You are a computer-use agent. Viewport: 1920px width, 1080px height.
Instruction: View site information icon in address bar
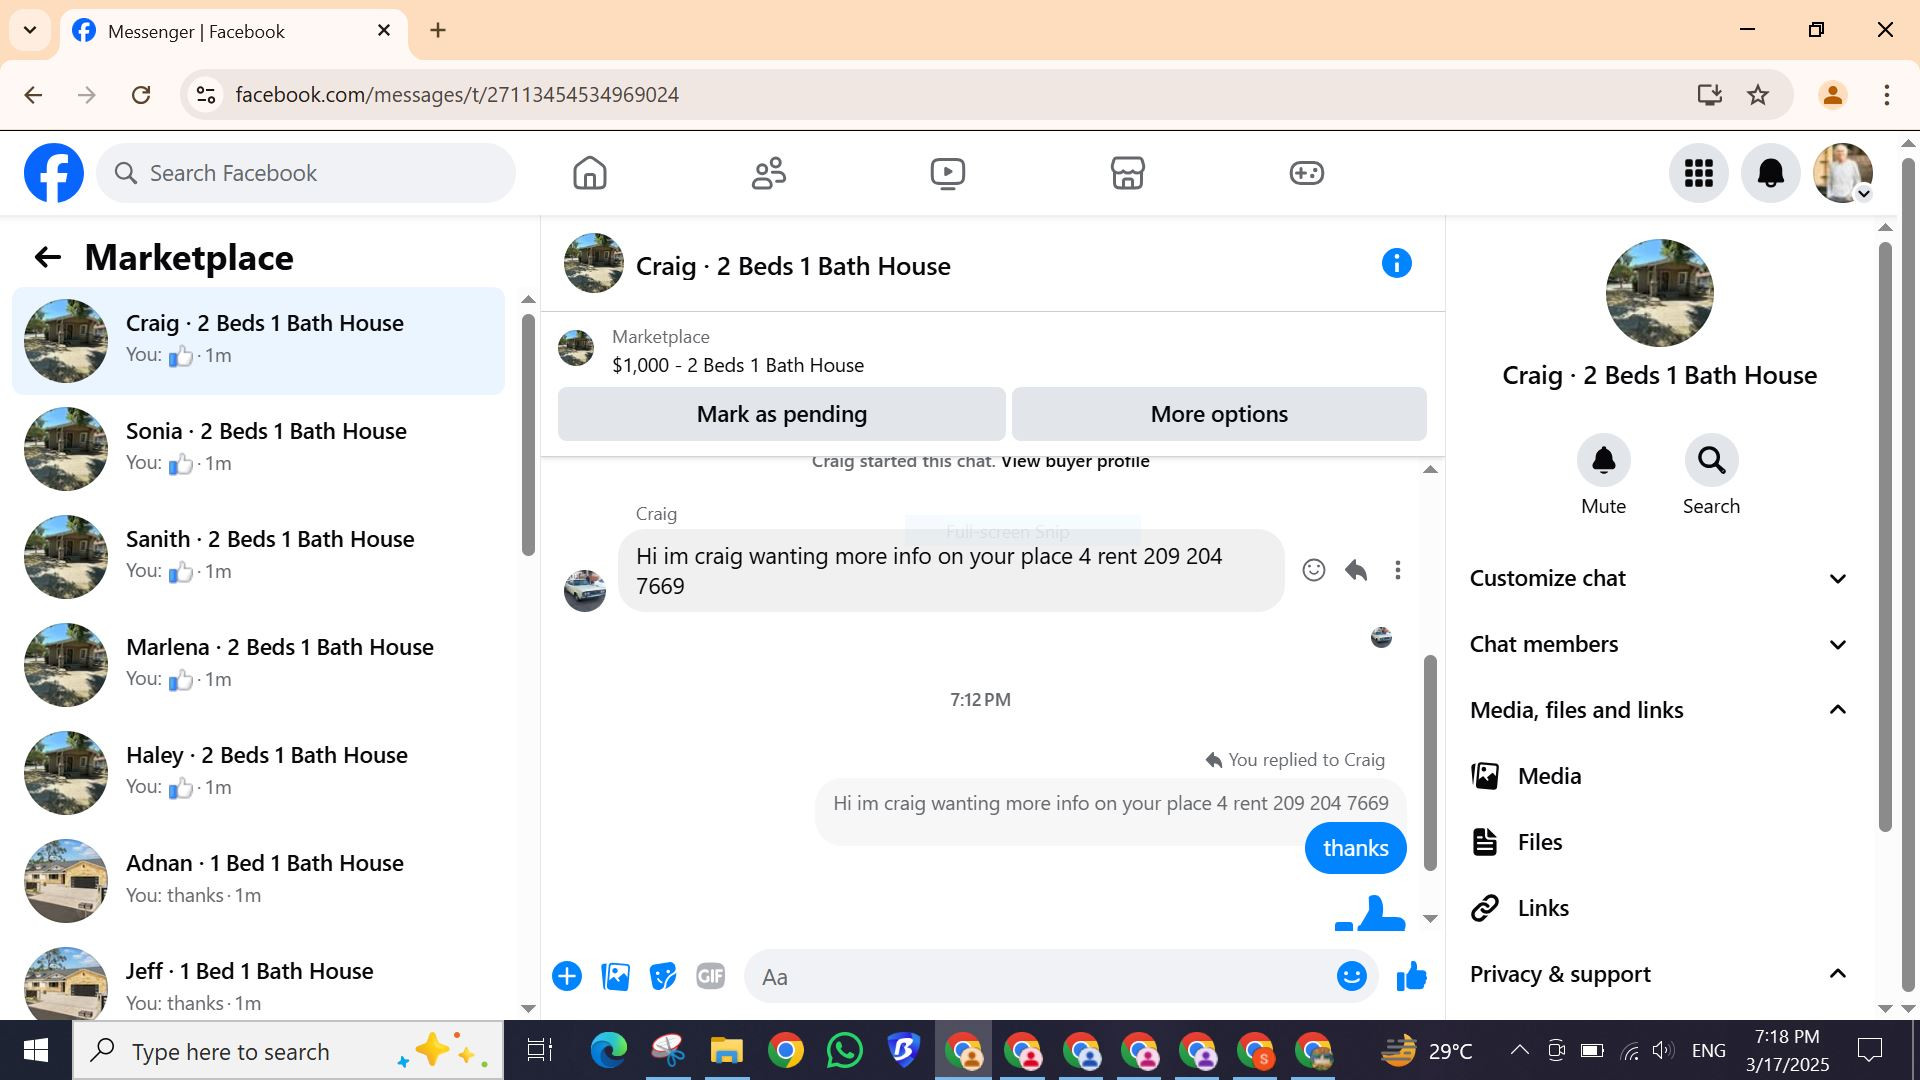[206, 95]
